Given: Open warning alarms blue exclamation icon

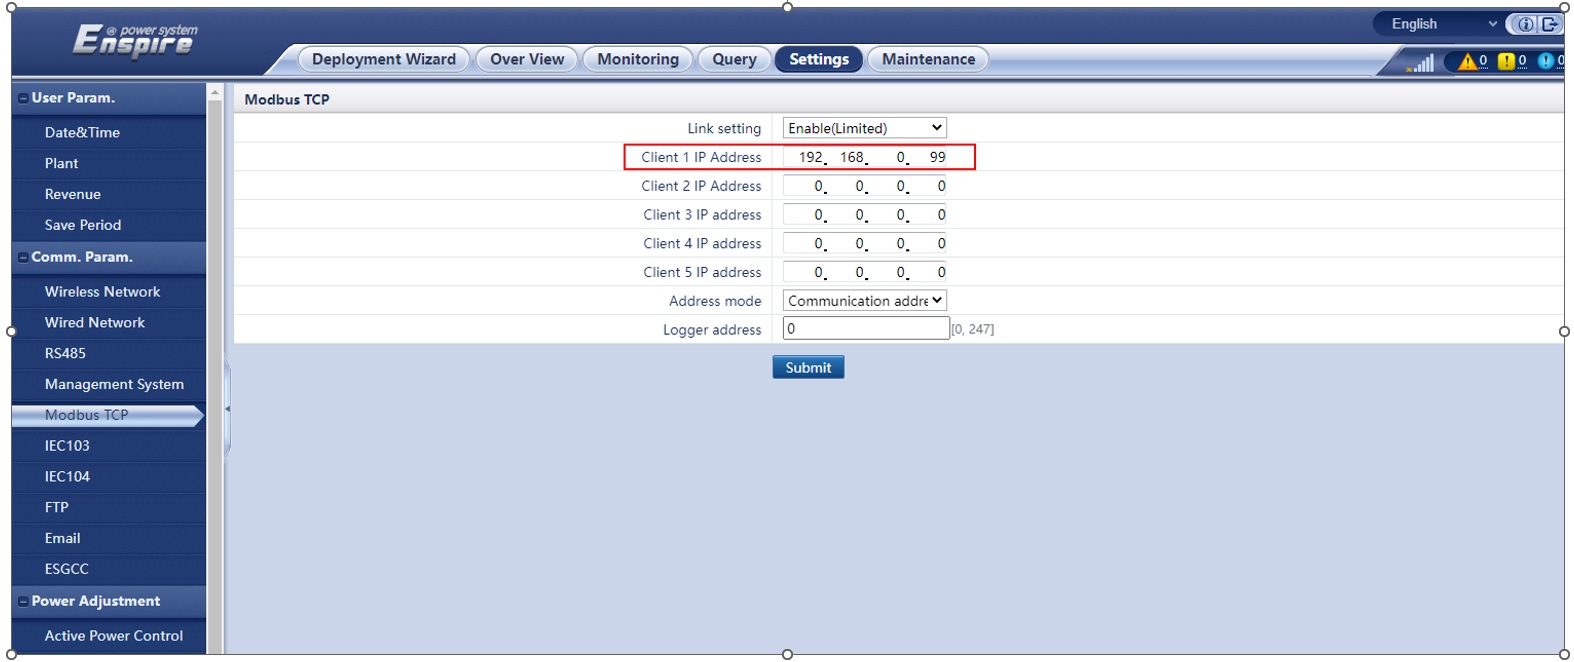Looking at the screenshot, I should tap(1546, 62).
